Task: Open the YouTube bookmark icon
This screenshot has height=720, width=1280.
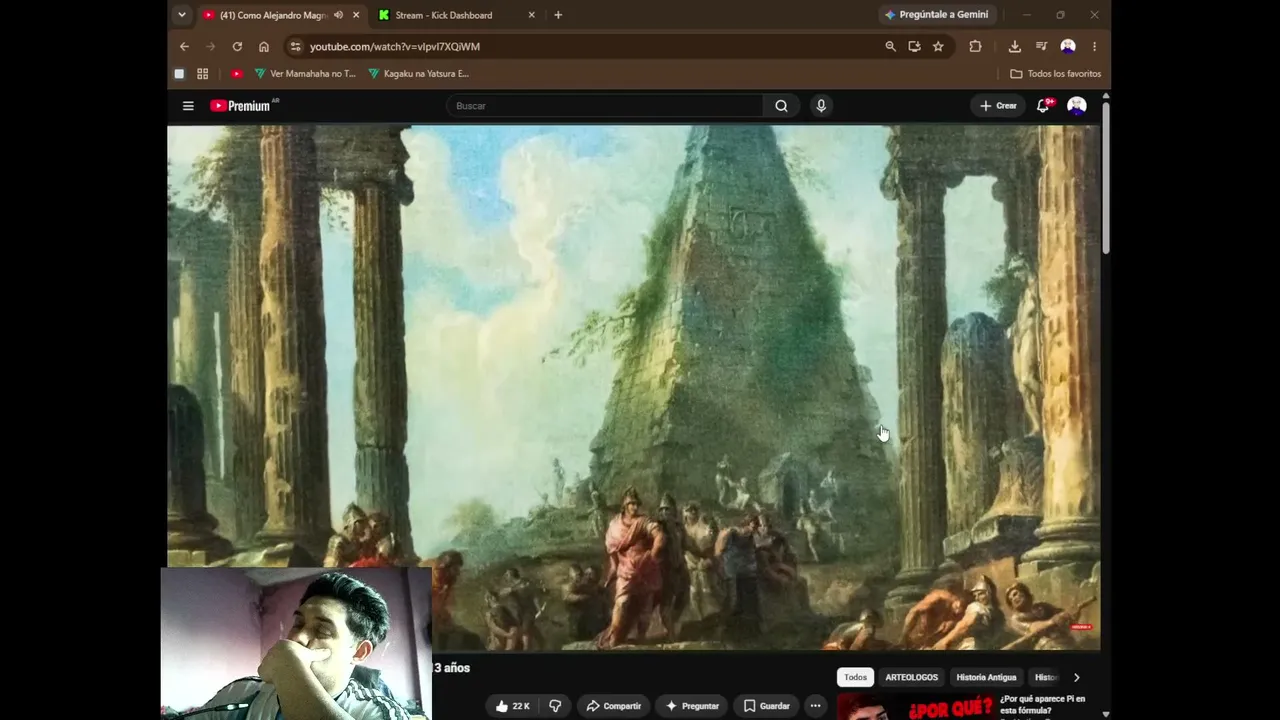Action: coord(237,73)
